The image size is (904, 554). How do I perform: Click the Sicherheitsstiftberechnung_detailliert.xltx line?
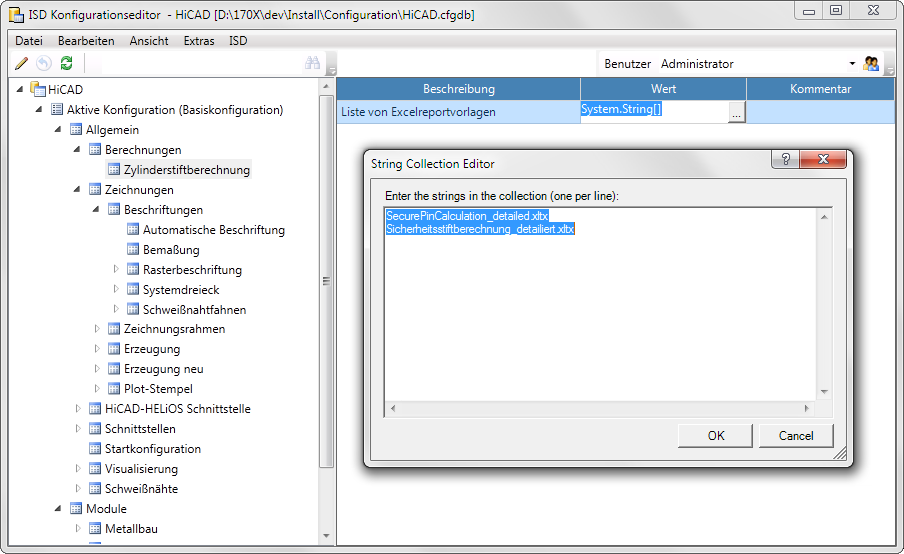pos(480,229)
